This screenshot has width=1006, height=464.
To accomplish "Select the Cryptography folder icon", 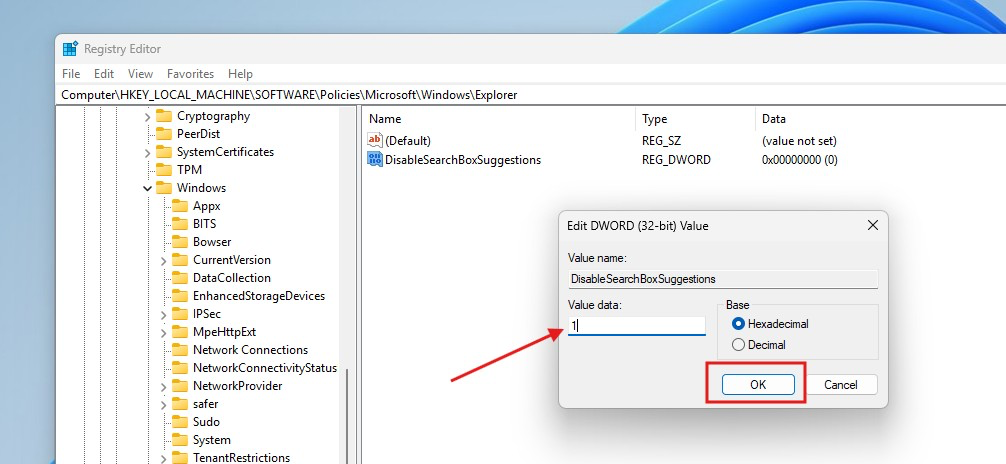I will 164,116.
